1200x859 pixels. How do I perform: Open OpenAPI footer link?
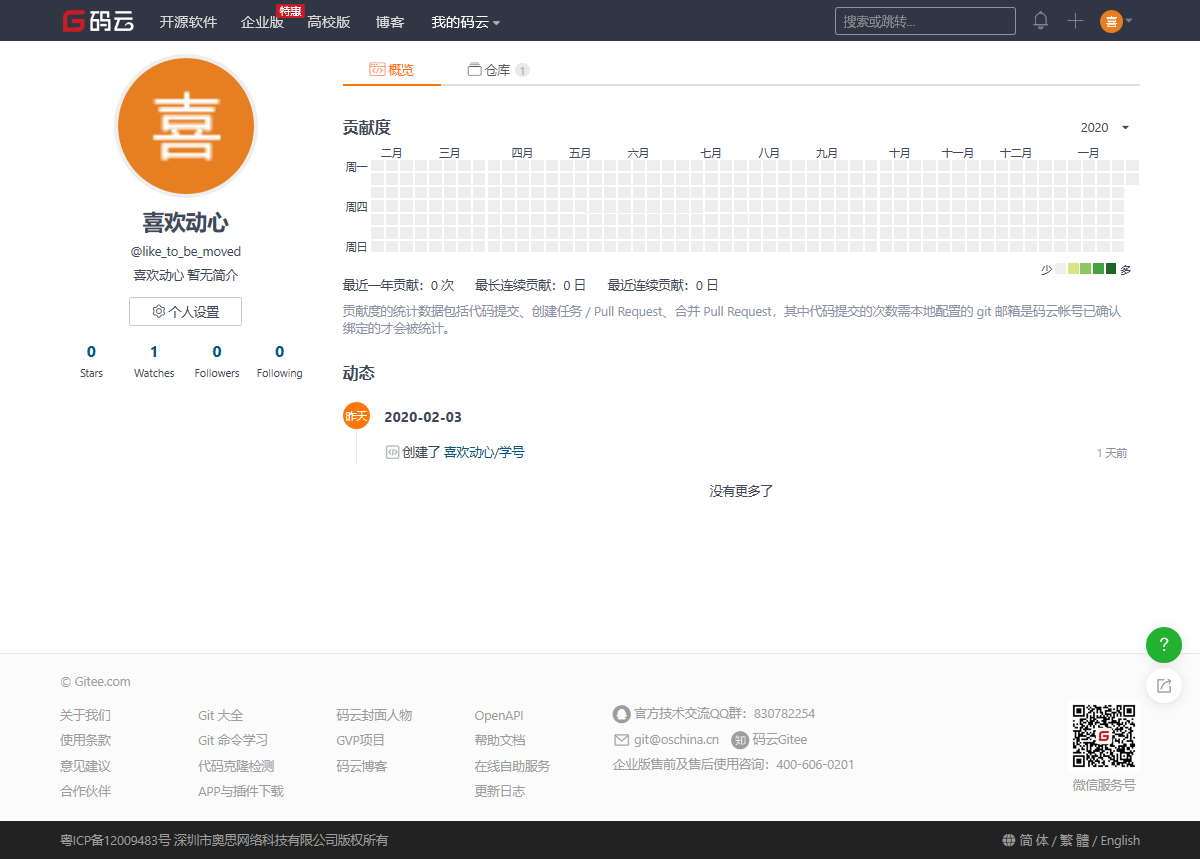pyautogui.click(x=498, y=715)
